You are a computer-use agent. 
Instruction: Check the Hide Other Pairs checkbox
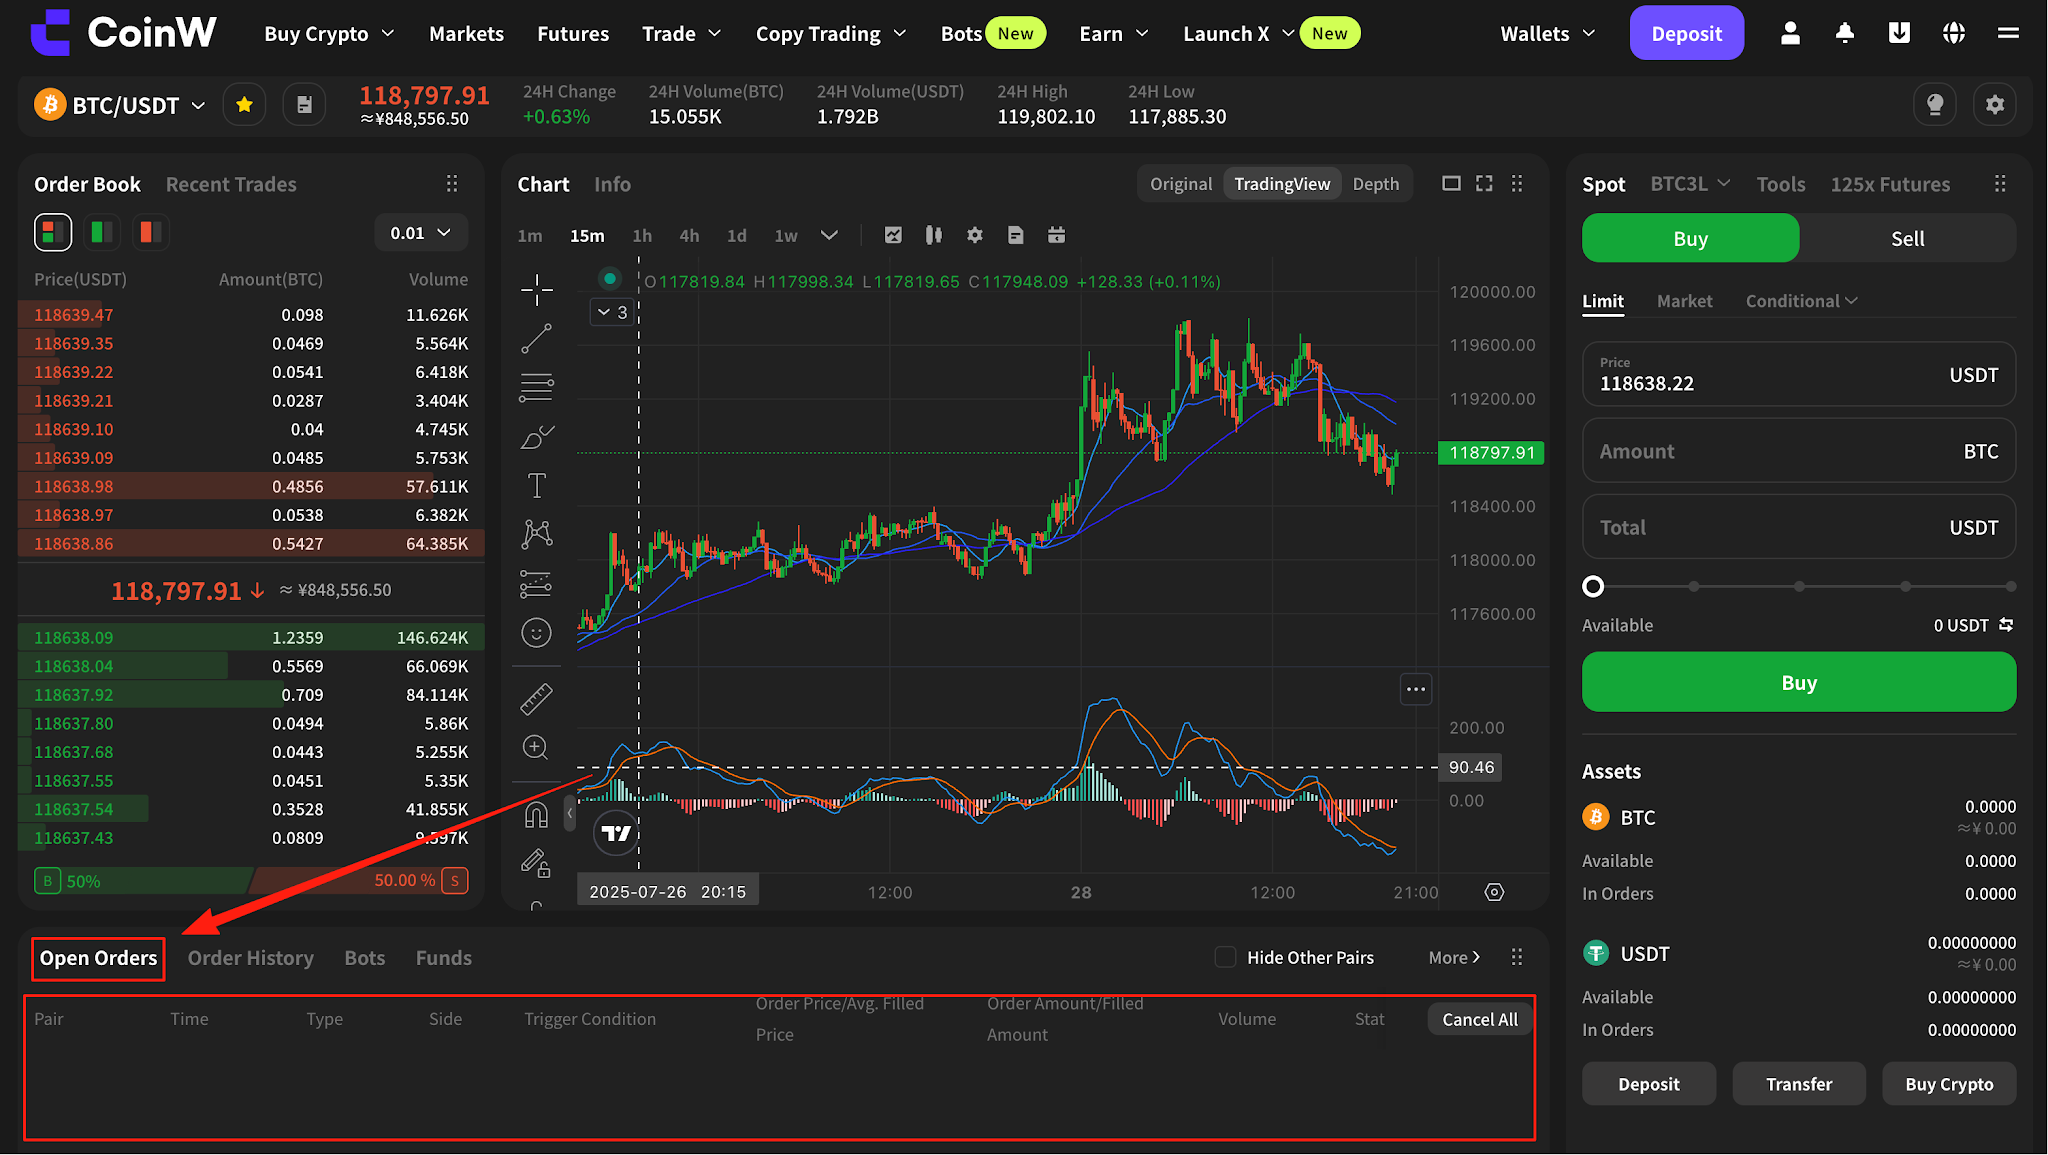1225,957
